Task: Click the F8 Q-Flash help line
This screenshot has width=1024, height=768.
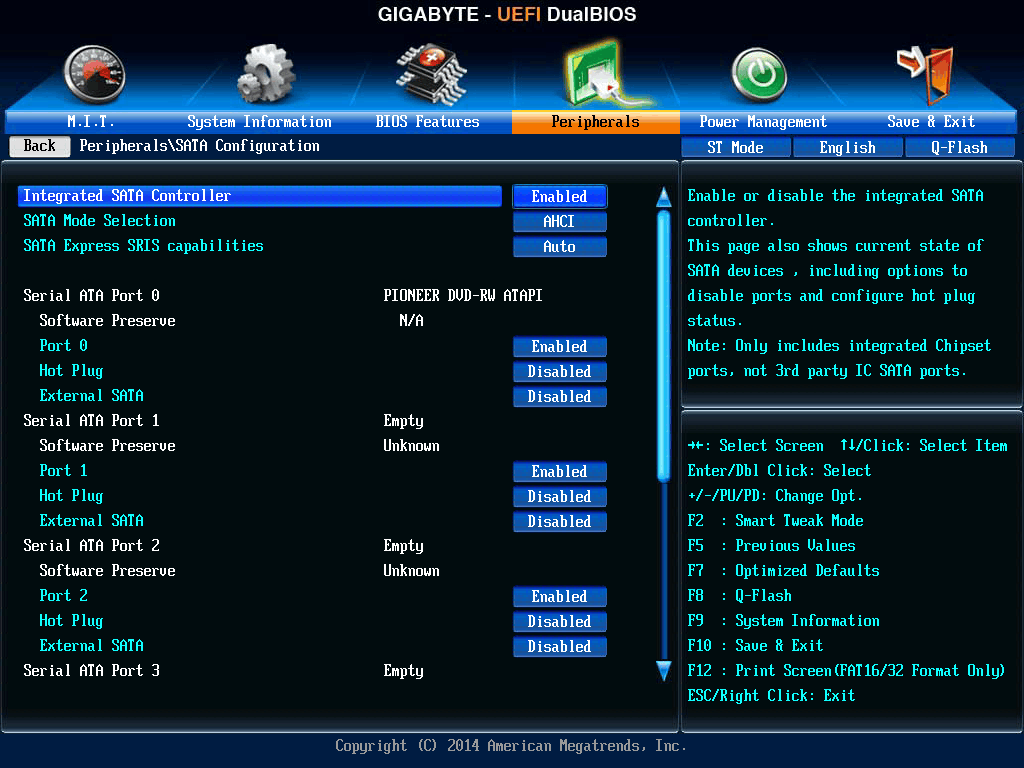Action: (x=739, y=596)
